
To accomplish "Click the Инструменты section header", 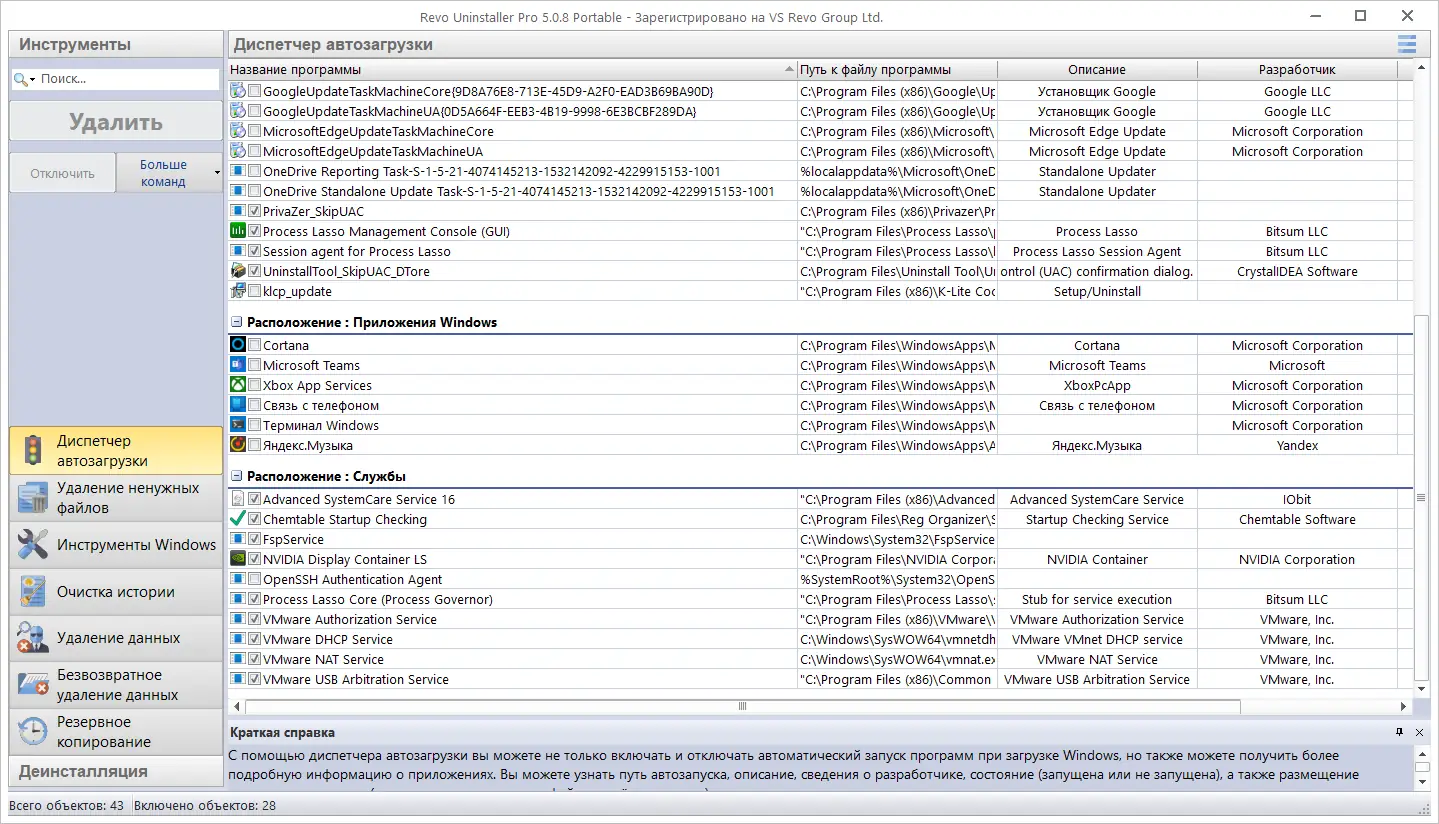I will coord(116,44).
